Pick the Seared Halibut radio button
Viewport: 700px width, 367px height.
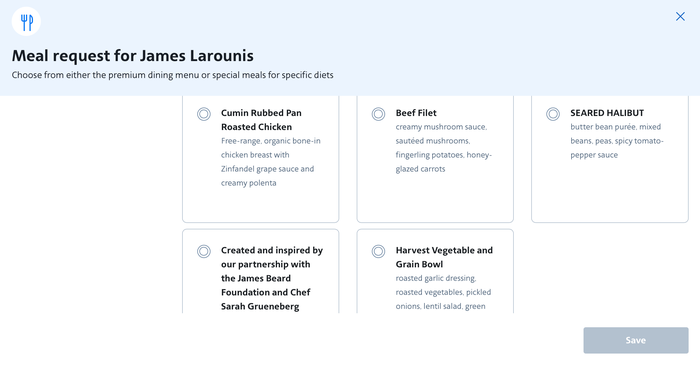pyautogui.click(x=553, y=114)
